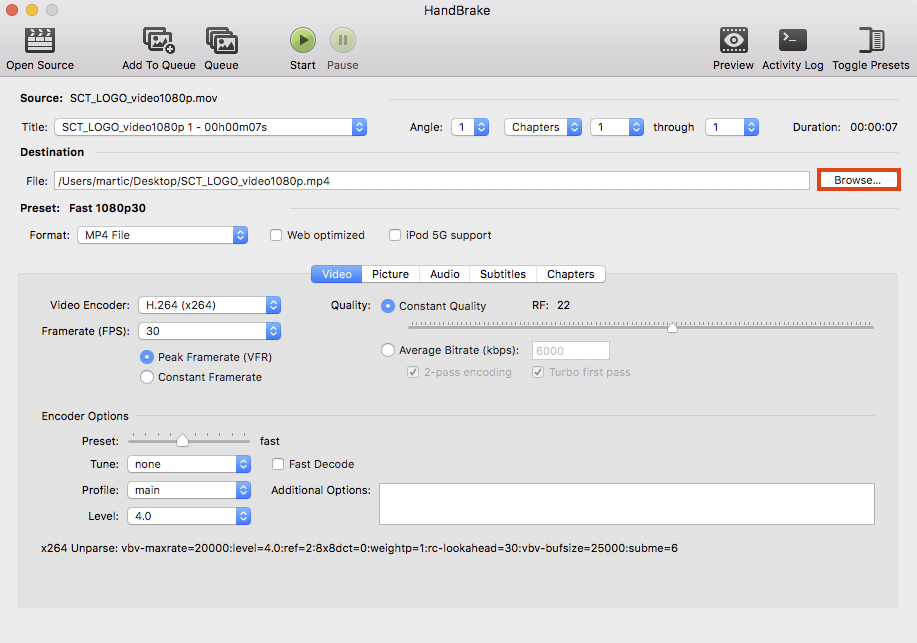917x643 pixels.
Task: Enable iPod 5G support
Action: click(x=395, y=235)
